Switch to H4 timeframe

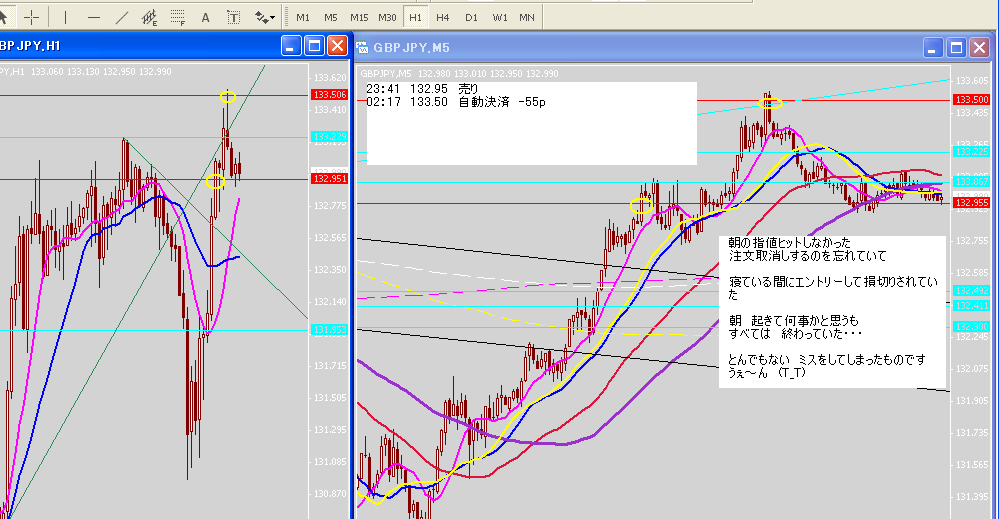pyautogui.click(x=443, y=17)
